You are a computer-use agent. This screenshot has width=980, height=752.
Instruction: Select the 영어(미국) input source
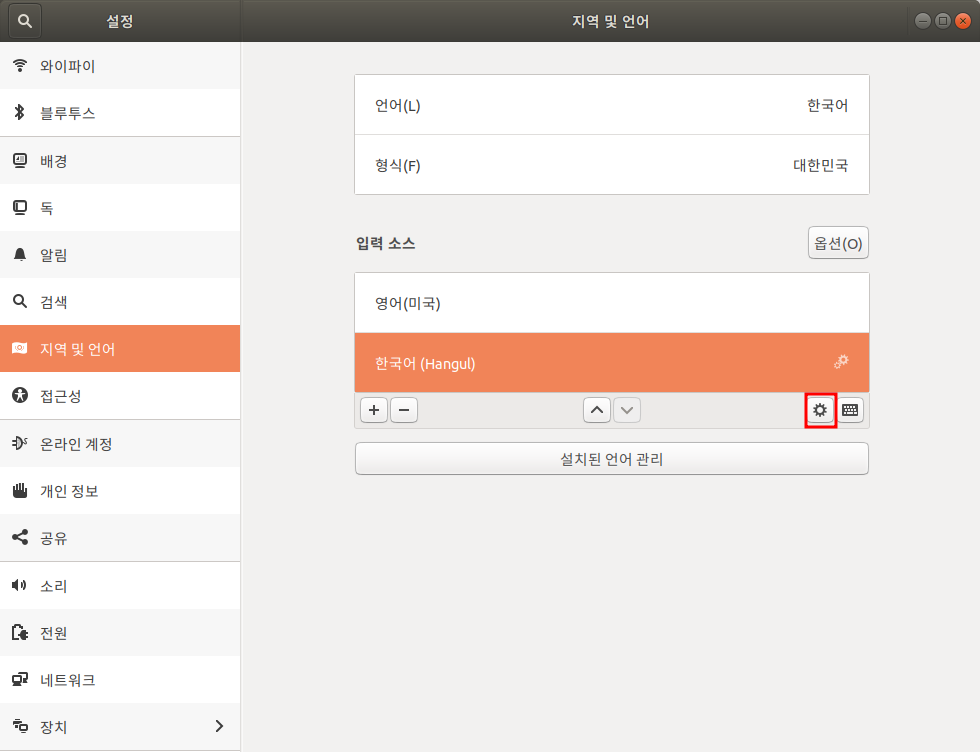pyautogui.click(x=612, y=303)
